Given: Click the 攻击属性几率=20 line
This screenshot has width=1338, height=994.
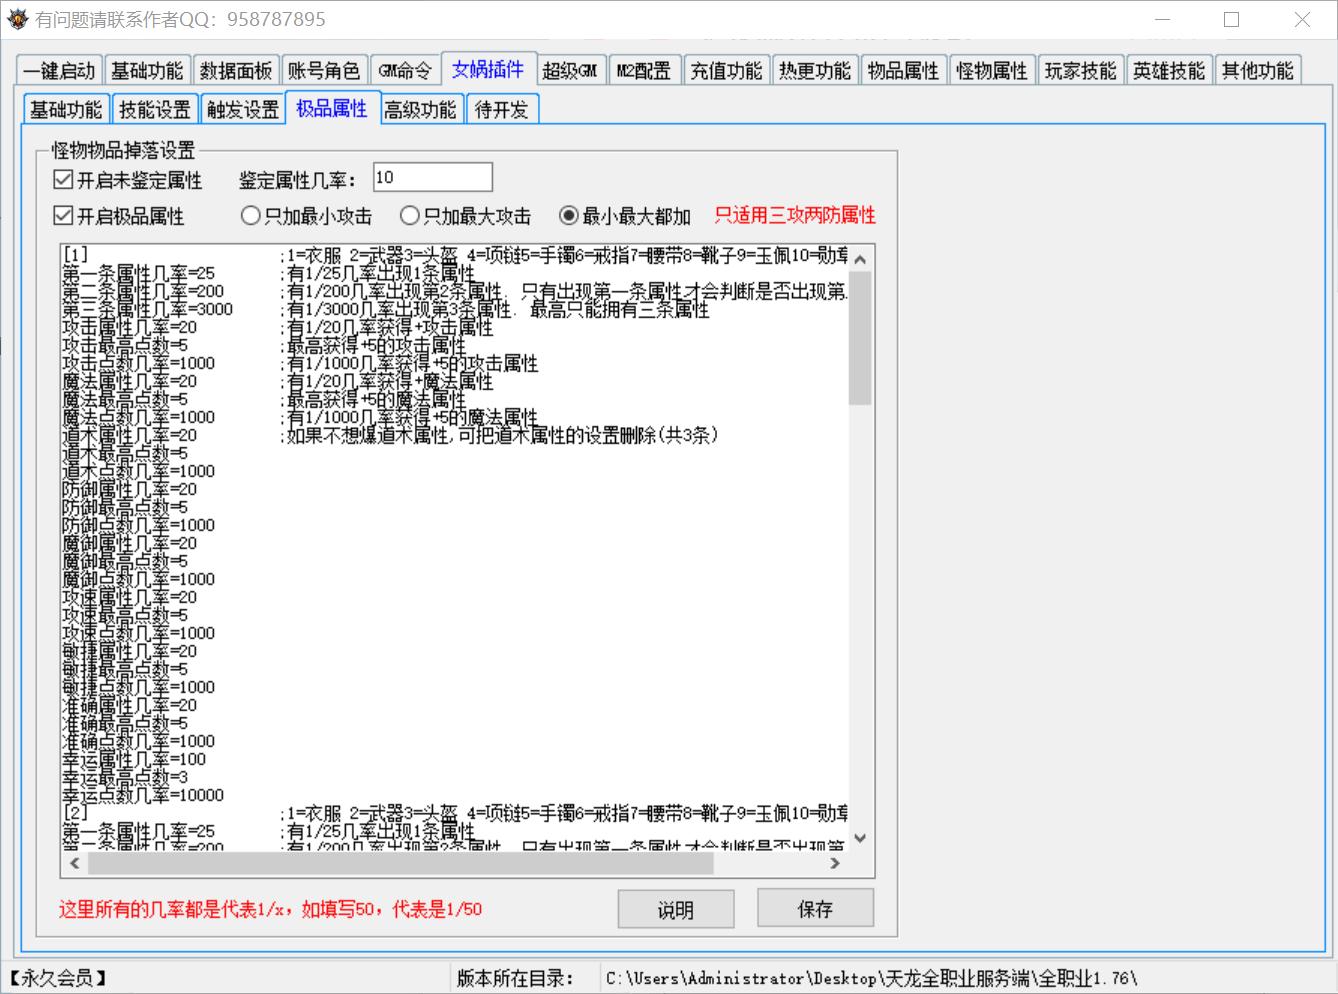Looking at the screenshot, I should click(129, 327).
